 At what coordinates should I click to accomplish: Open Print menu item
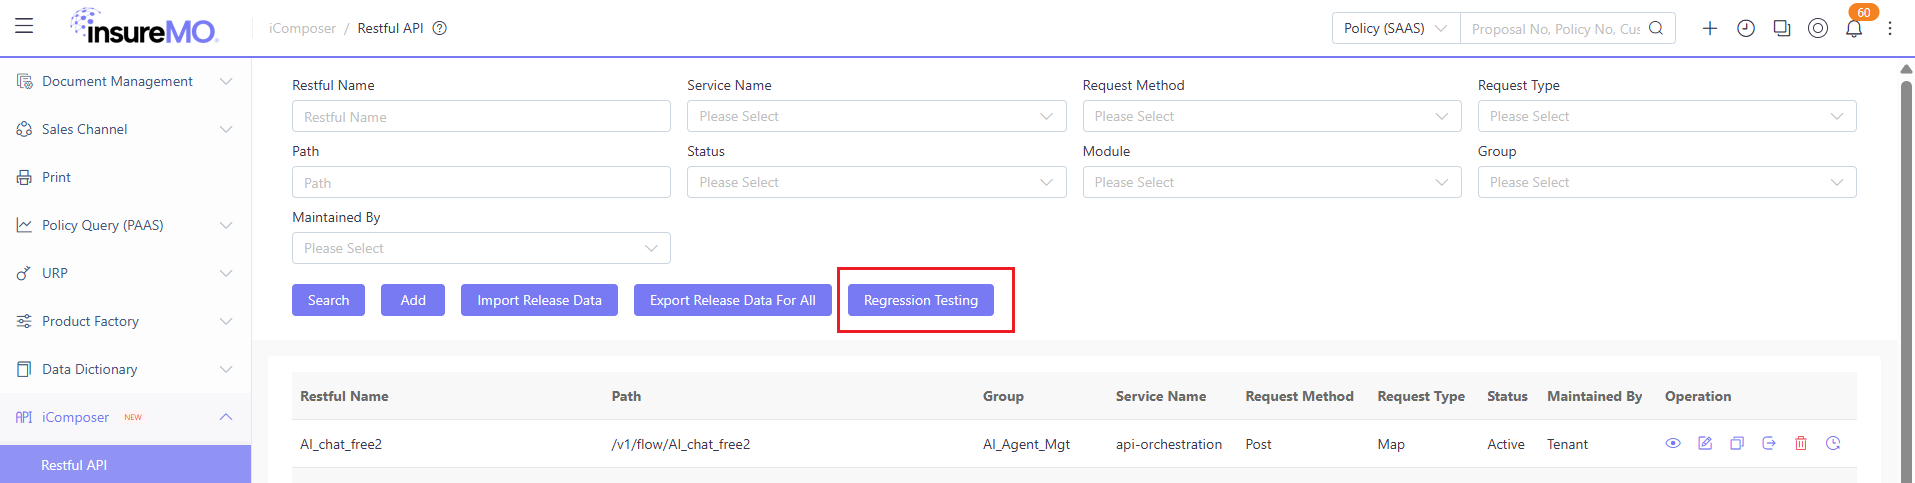125,177
